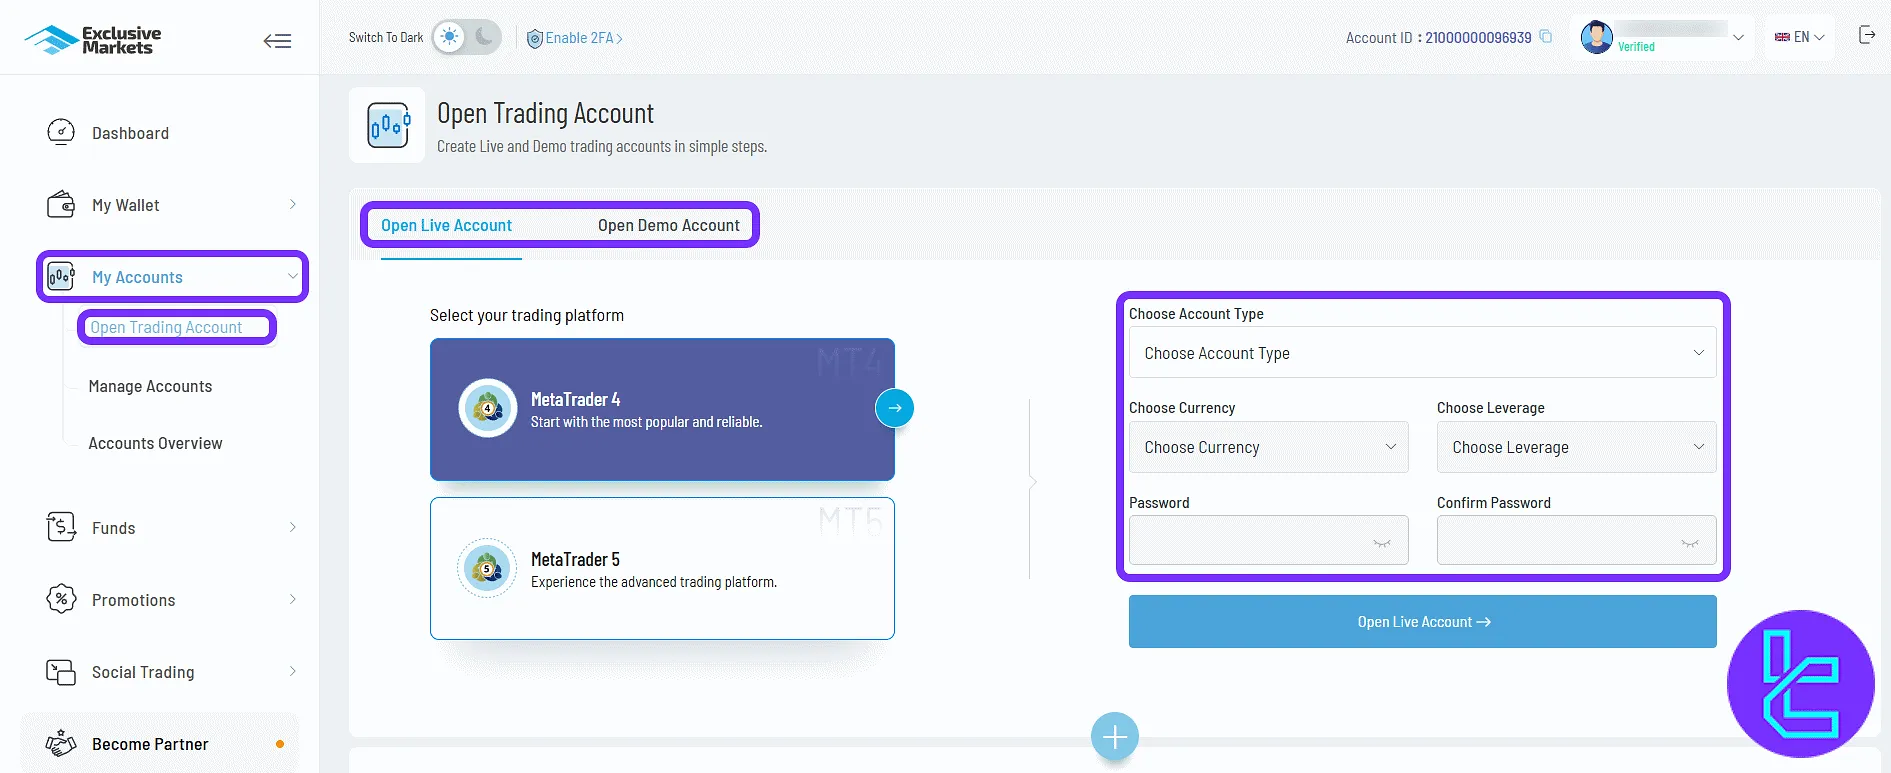Click the Promotions percent badge icon
The image size is (1891, 773).
61,599
